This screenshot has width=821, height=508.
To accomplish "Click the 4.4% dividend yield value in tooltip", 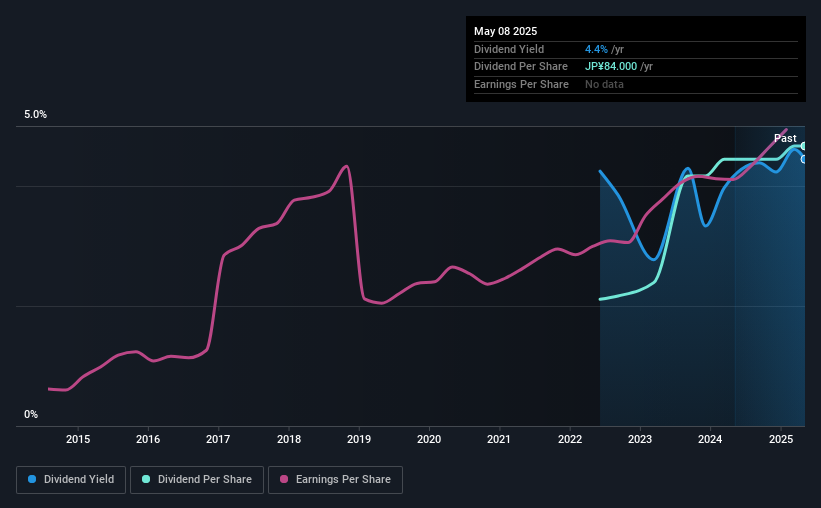I will pos(596,49).
